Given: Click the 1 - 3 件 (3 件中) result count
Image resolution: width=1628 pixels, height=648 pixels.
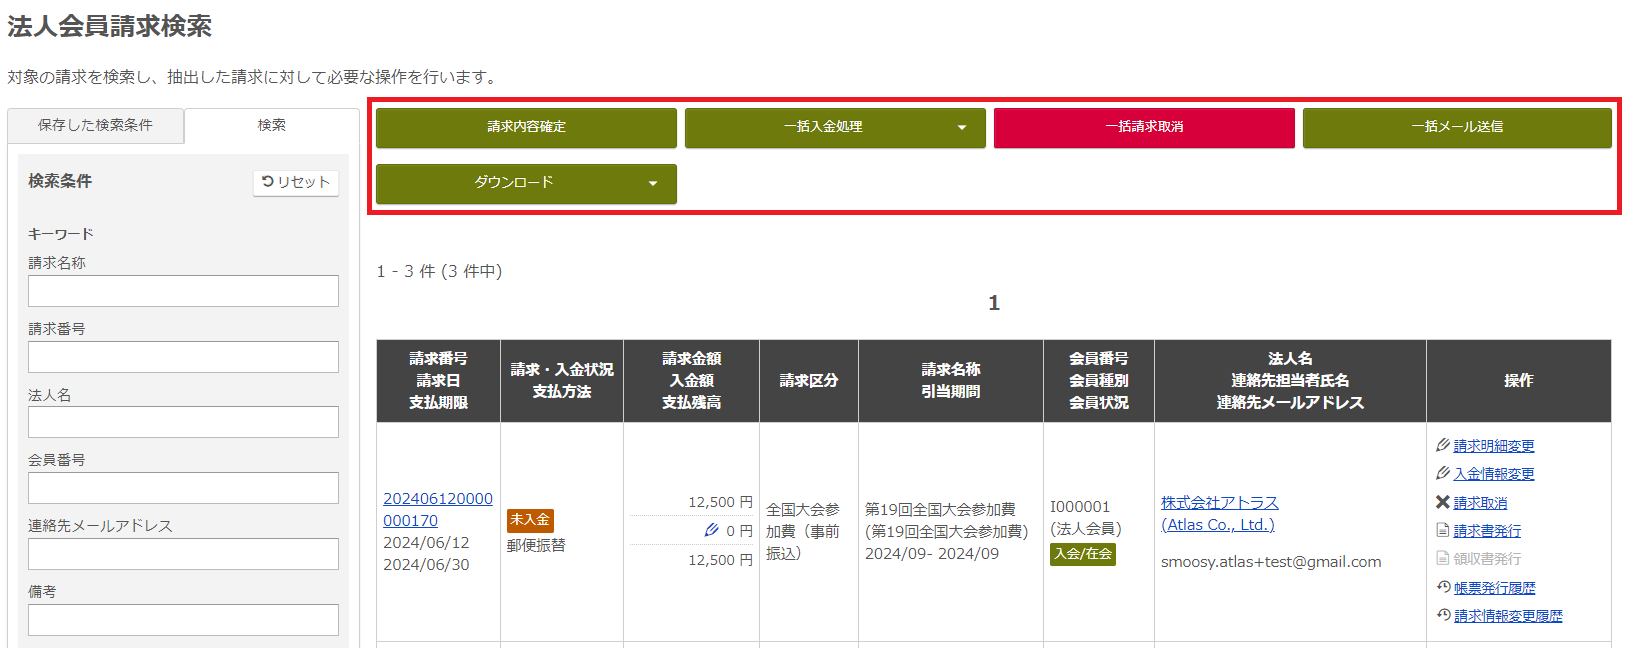Looking at the screenshot, I should [x=439, y=271].
